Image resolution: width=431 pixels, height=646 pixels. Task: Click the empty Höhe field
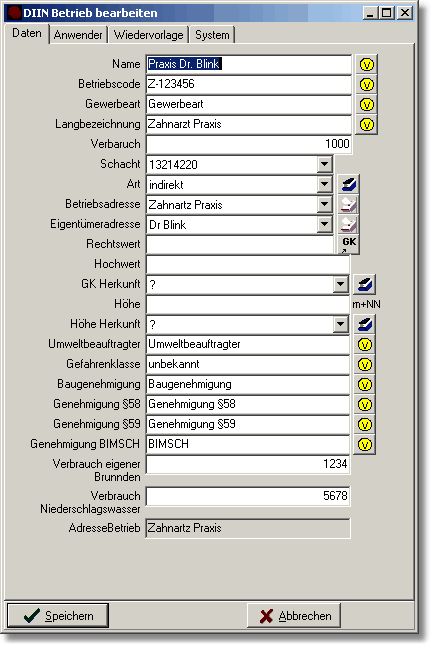(248, 304)
